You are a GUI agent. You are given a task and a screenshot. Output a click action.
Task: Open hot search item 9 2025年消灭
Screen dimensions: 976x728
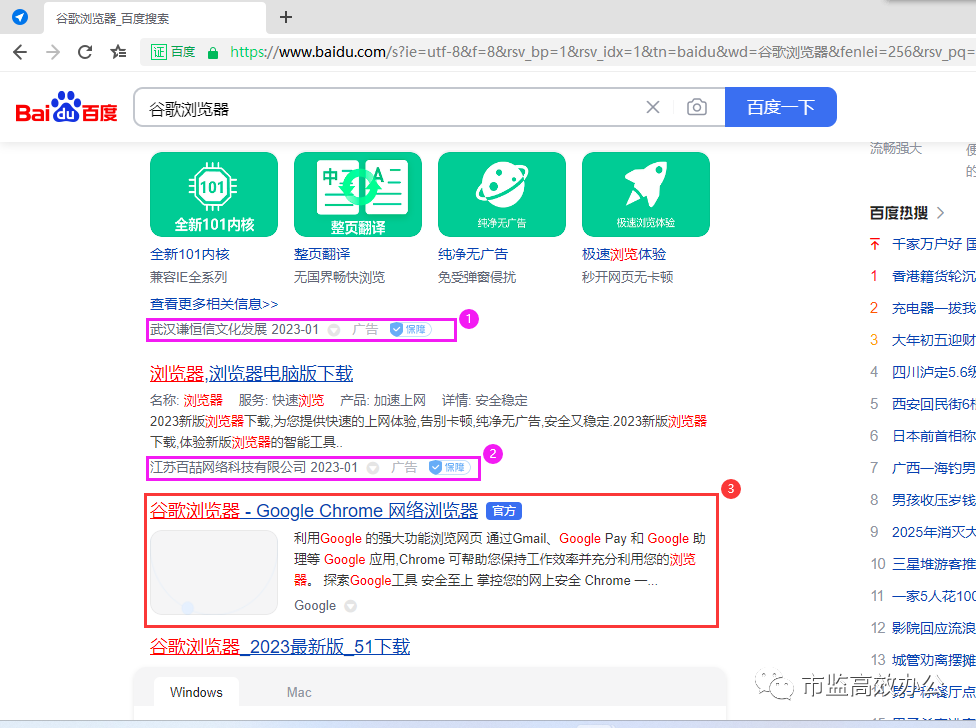(x=933, y=532)
